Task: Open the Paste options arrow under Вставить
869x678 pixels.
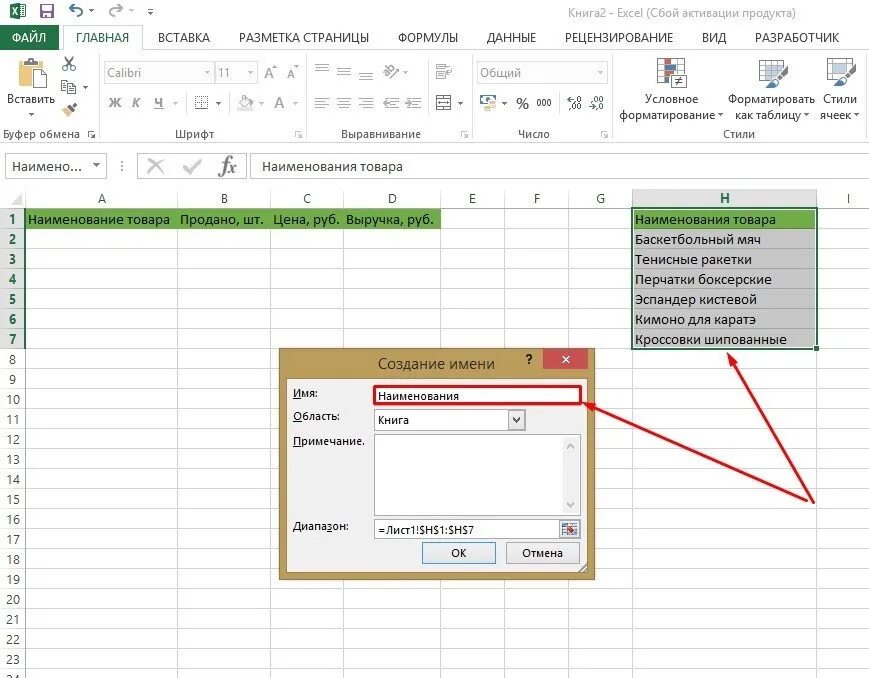Action: [x=31, y=115]
